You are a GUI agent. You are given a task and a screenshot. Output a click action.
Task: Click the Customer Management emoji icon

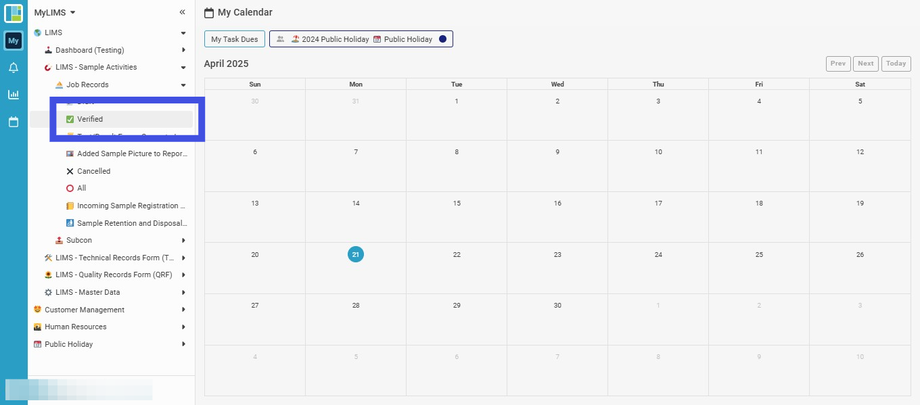point(38,309)
